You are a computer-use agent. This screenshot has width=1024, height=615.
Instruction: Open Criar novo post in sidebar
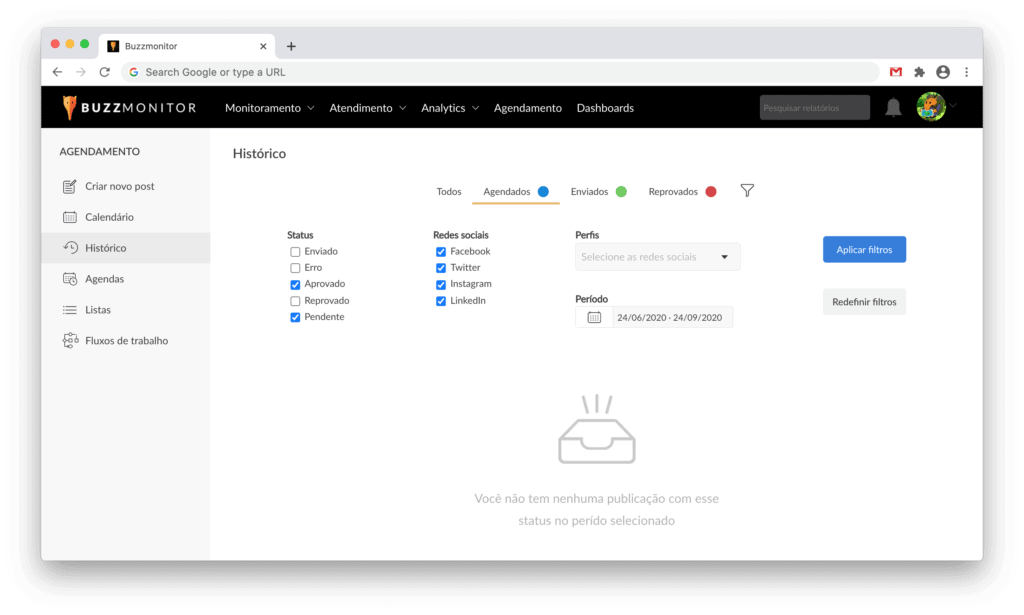pyautogui.click(x=119, y=186)
